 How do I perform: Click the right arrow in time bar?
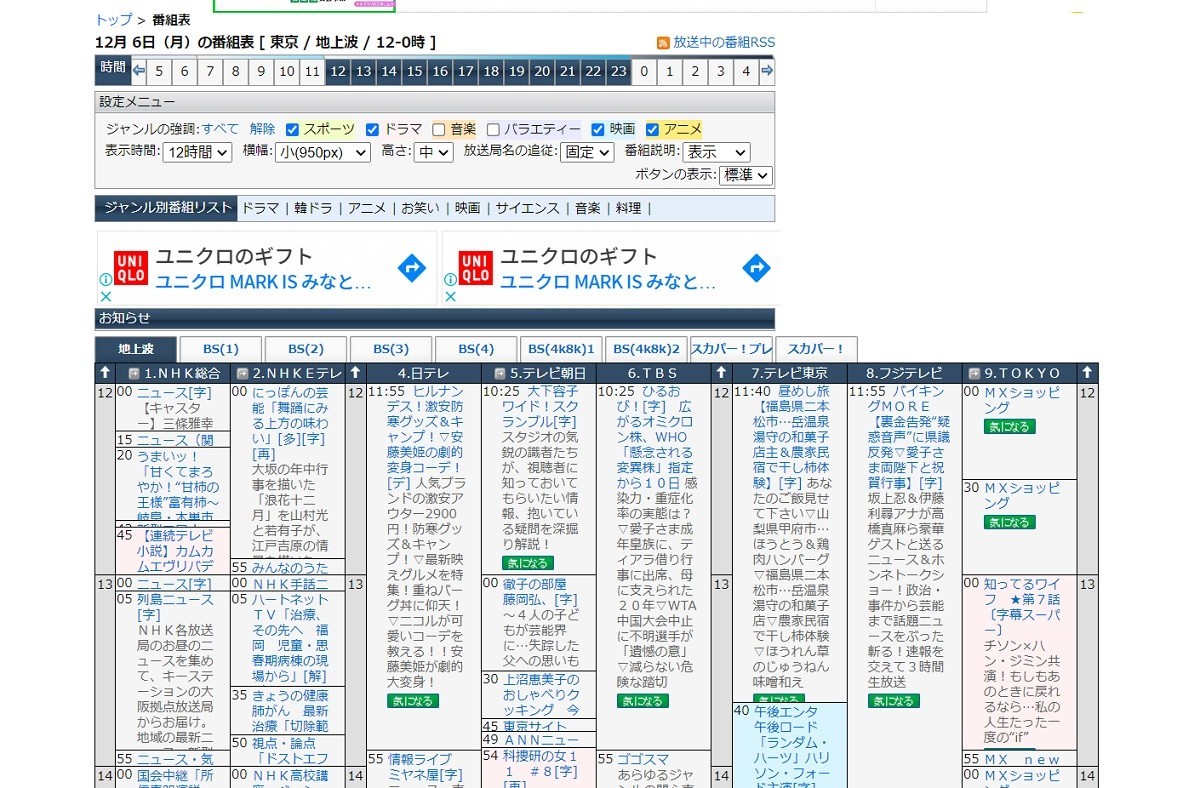(x=767, y=71)
